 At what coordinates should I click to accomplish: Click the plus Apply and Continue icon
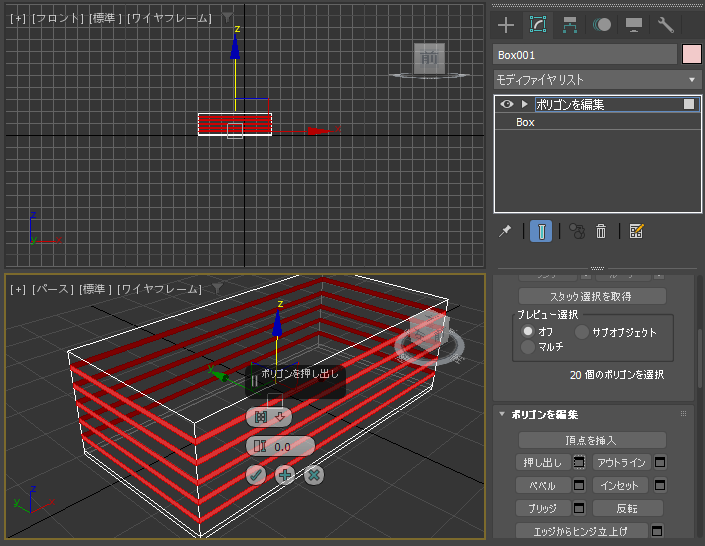(x=285, y=475)
